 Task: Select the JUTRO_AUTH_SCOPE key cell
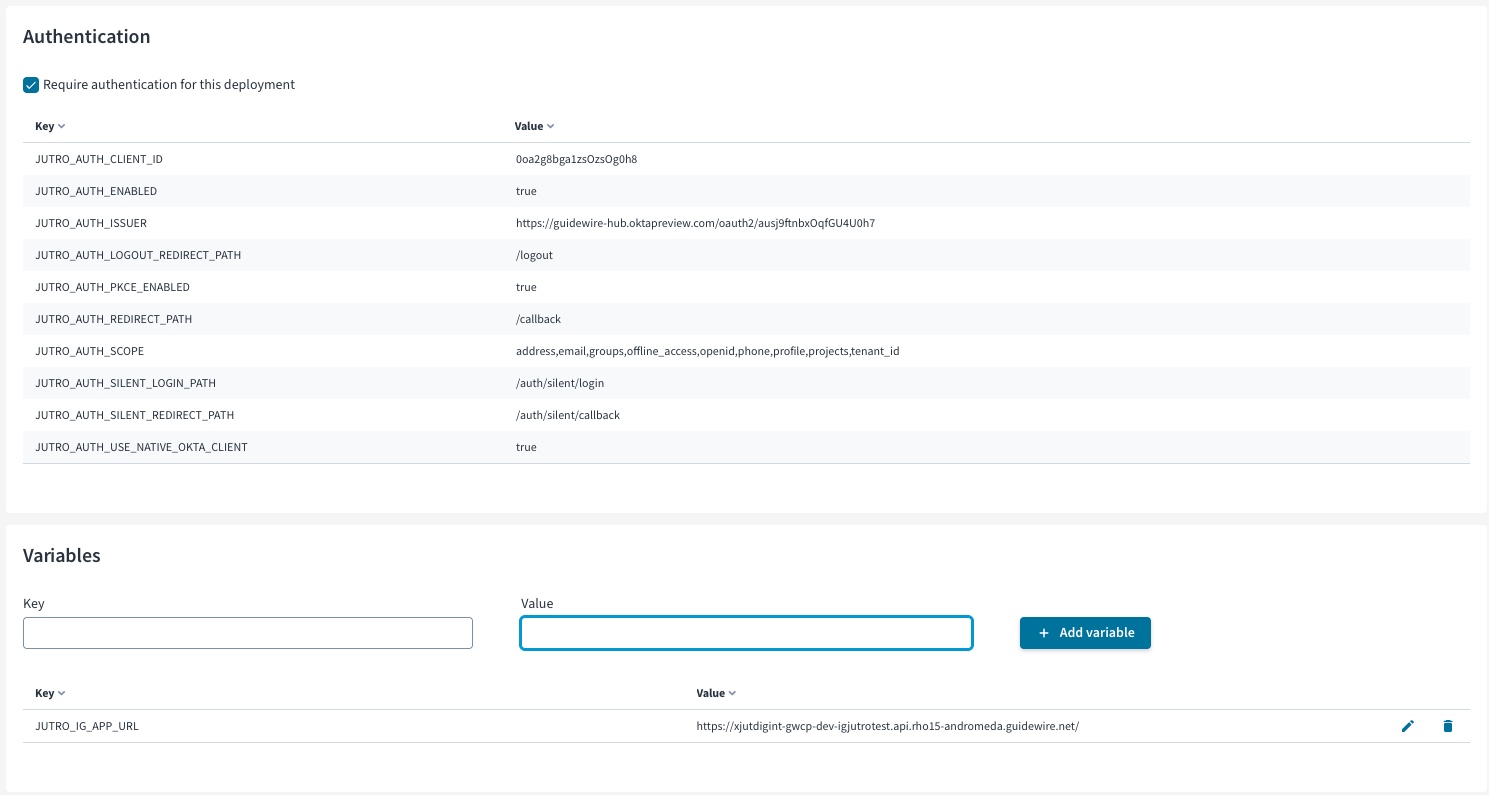point(90,351)
